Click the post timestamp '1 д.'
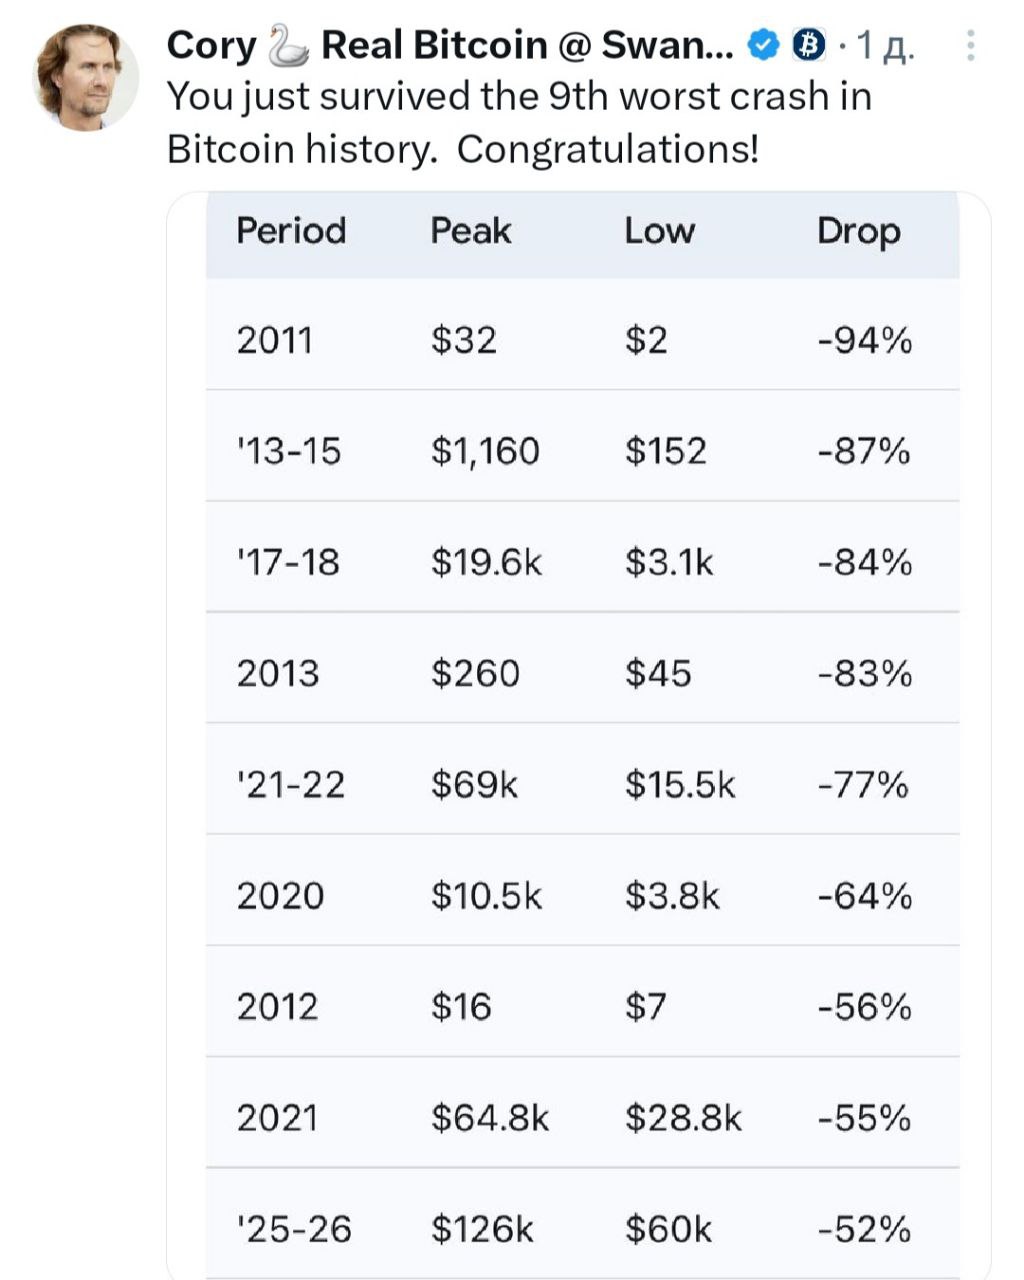Image resolution: width=1024 pixels, height=1280 pixels. (x=885, y=46)
